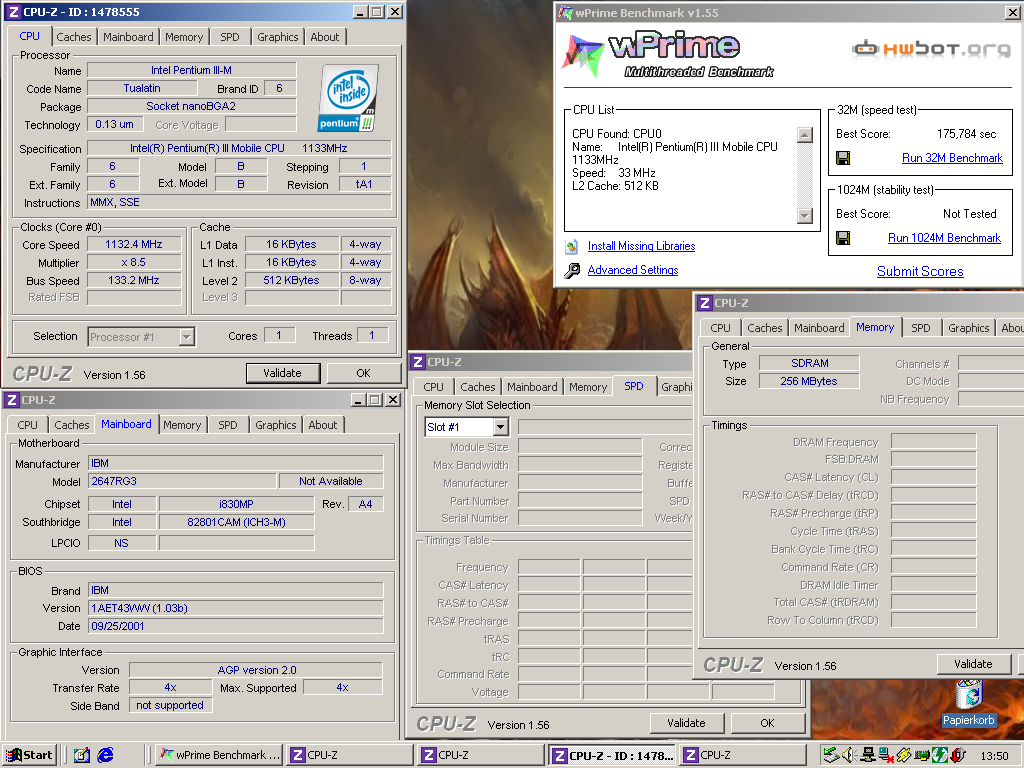1024x768 pixels.
Task: Click BIOS Version field 1AET43WW (1.03b)
Action: (236, 608)
